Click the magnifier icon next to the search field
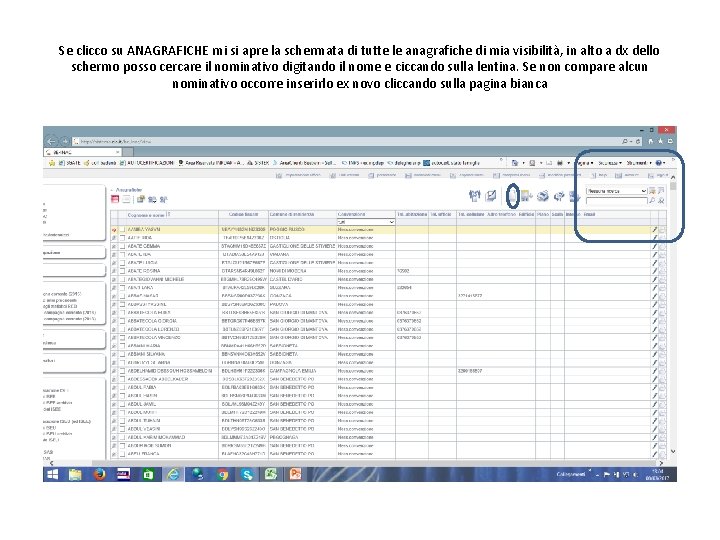The image size is (720, 540). (652, 201)
